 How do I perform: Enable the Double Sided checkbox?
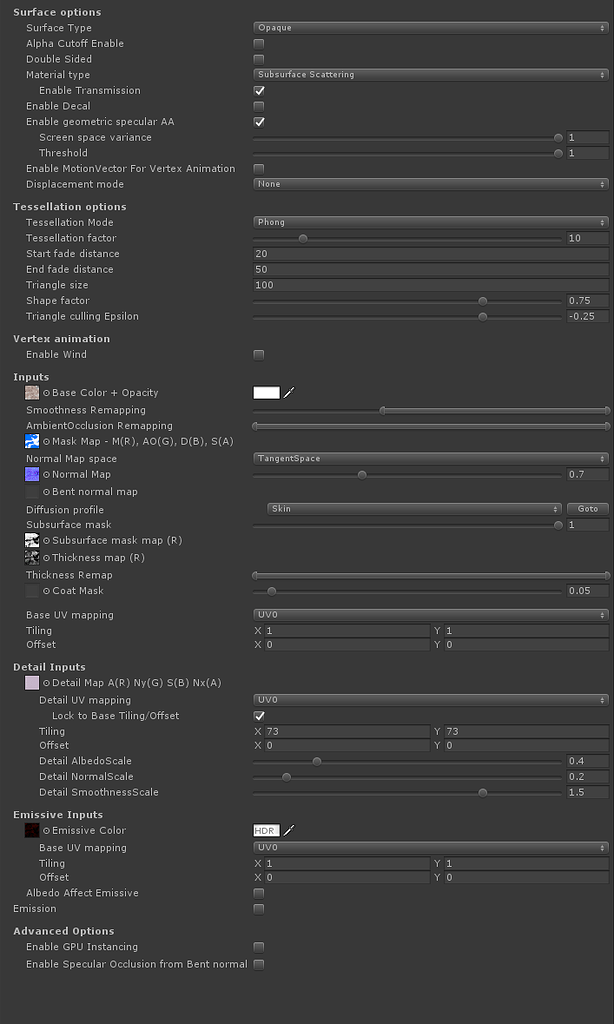click(259, 60)
